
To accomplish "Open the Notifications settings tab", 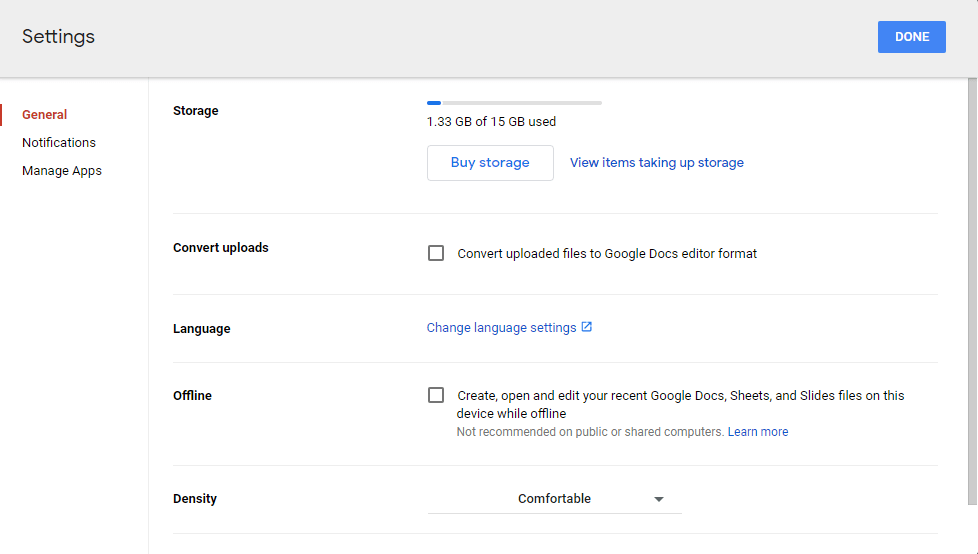I will [59, 143].
